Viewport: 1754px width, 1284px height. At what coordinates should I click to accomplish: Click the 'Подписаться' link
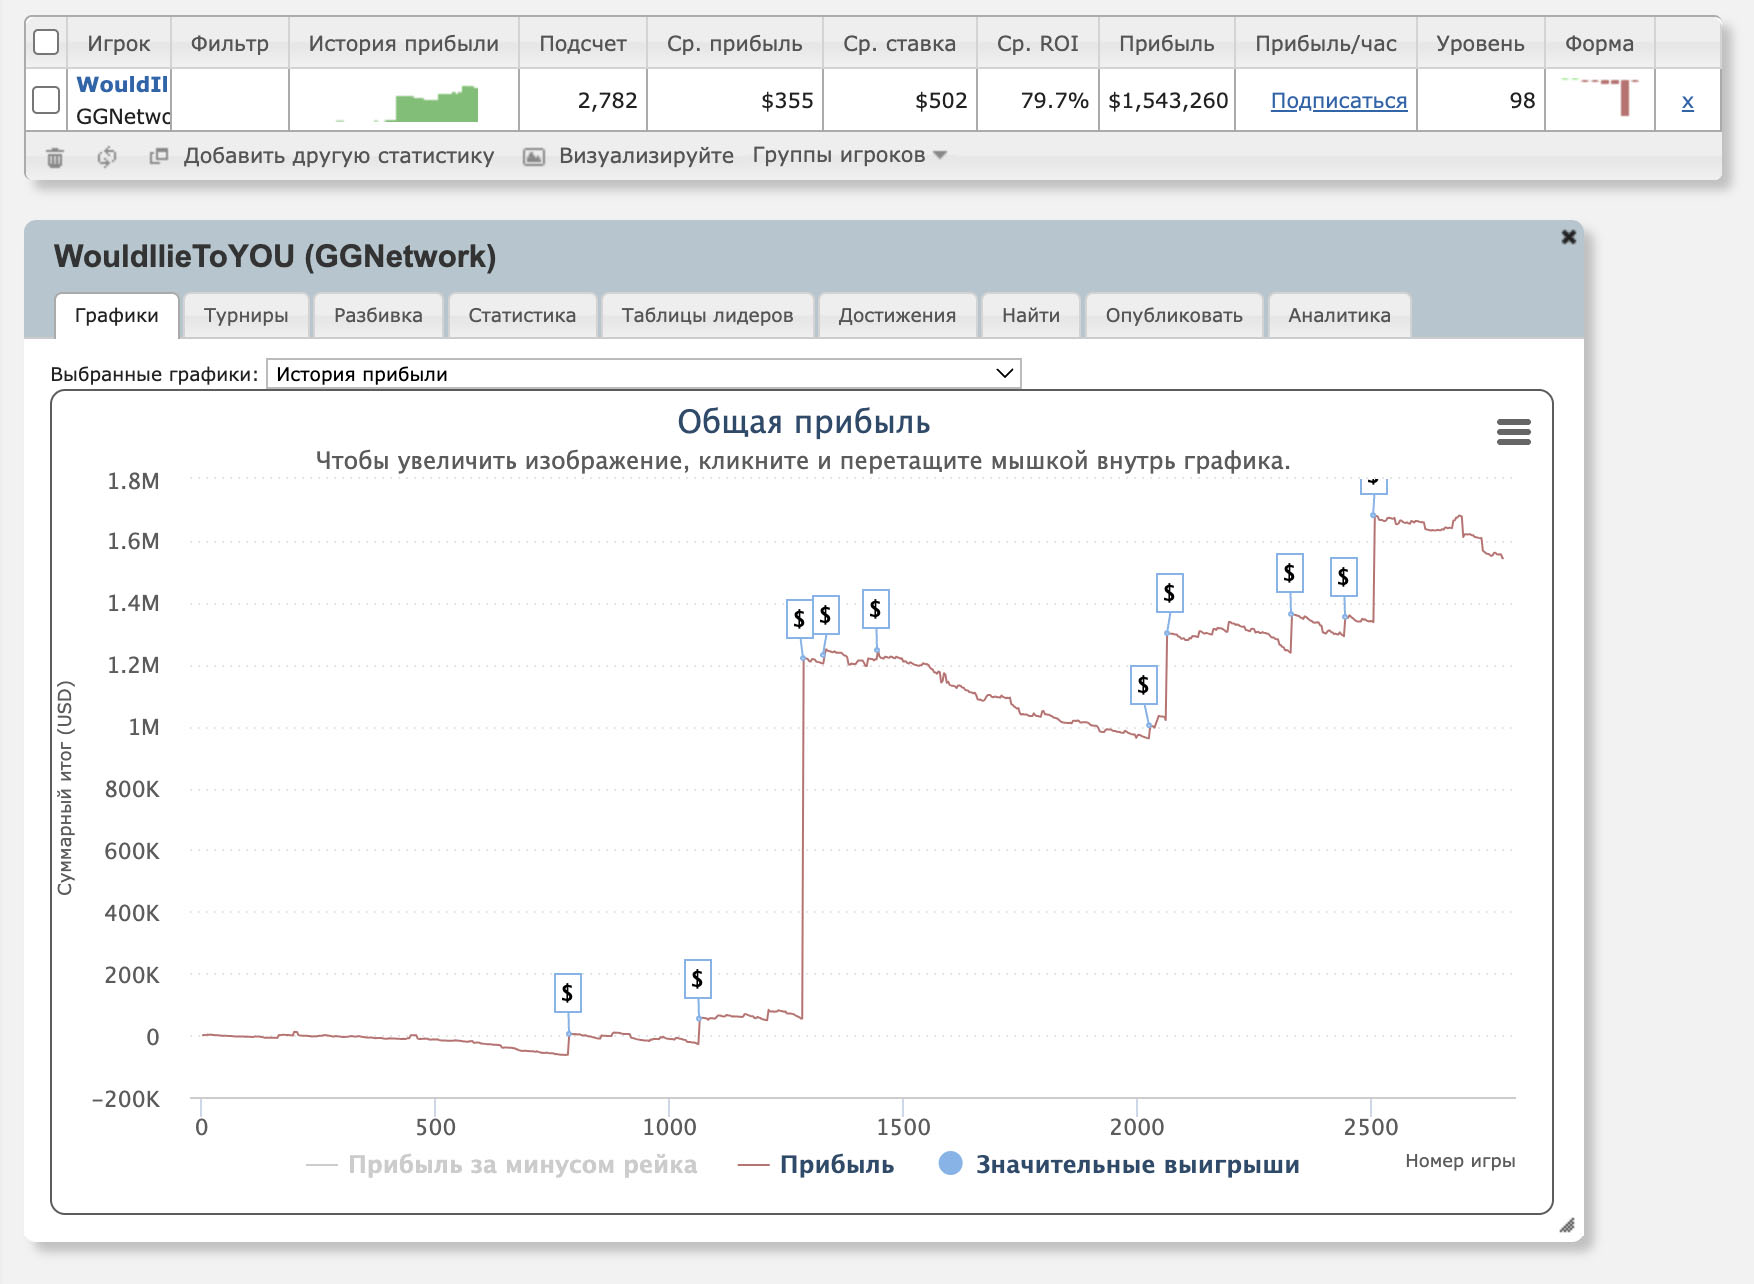pyautogui.click(x=1338, y=101)
